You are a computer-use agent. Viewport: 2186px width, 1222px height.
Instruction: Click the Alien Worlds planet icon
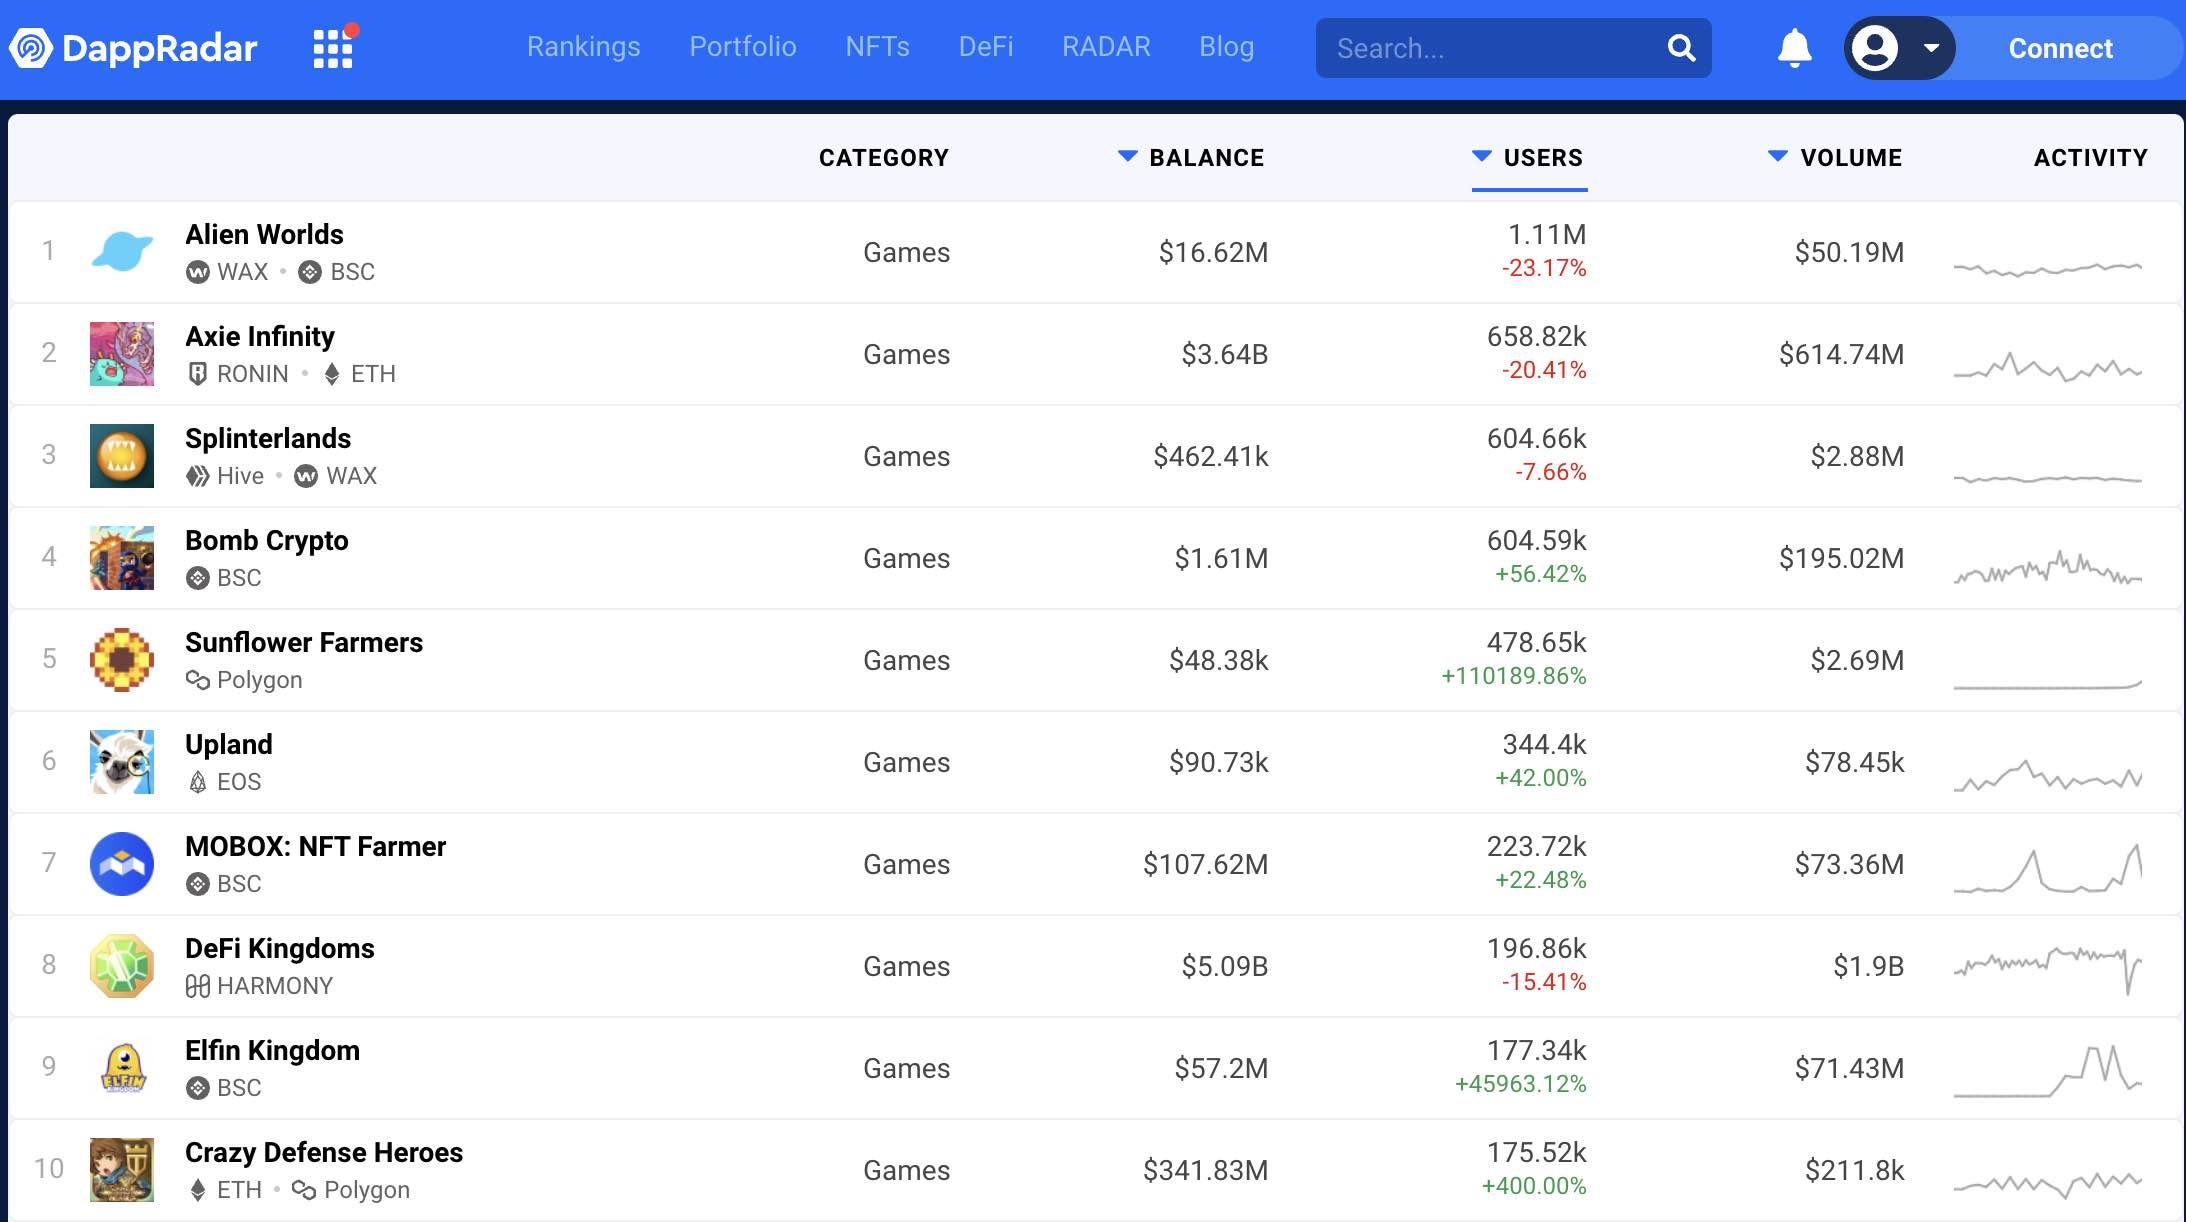click(122, 252)
